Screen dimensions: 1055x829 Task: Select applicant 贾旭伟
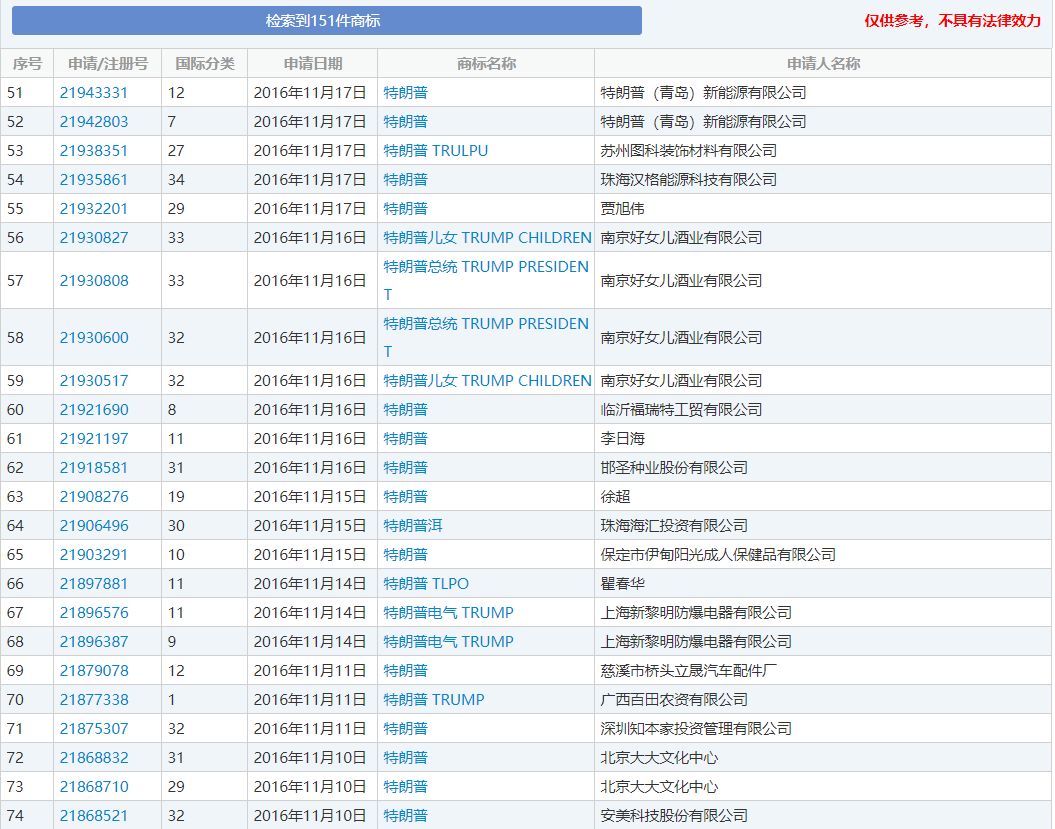point(622,208)
